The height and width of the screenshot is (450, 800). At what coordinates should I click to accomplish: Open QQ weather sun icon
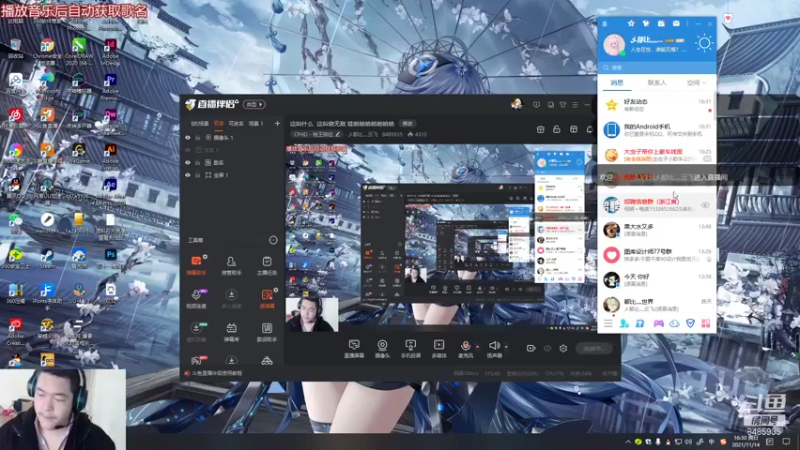704,43
